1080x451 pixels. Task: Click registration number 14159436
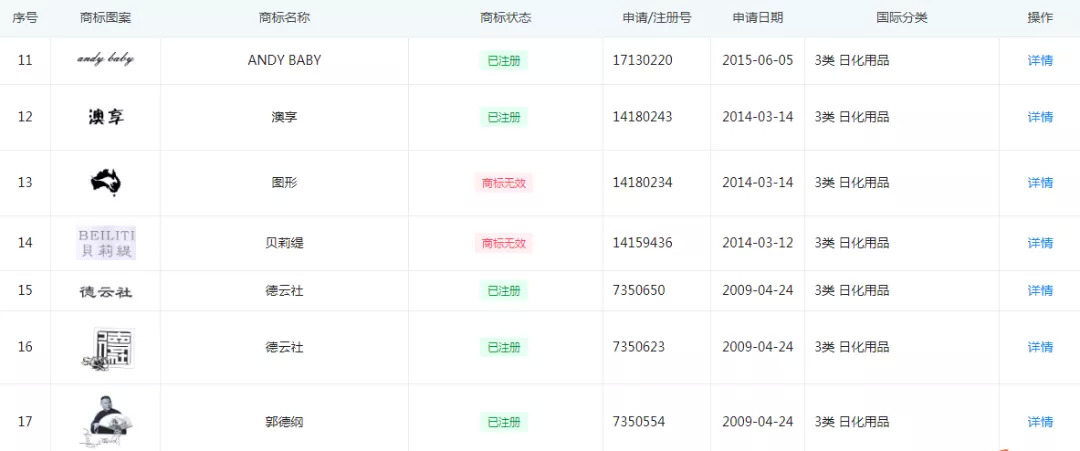coord(643,242)
